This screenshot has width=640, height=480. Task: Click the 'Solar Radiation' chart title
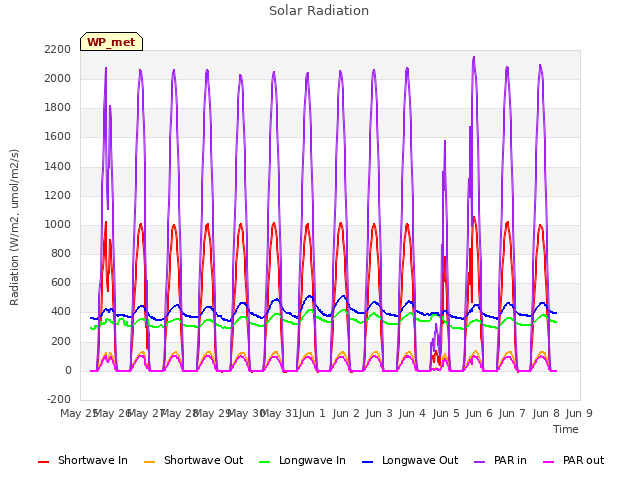(x=319, y=11)
